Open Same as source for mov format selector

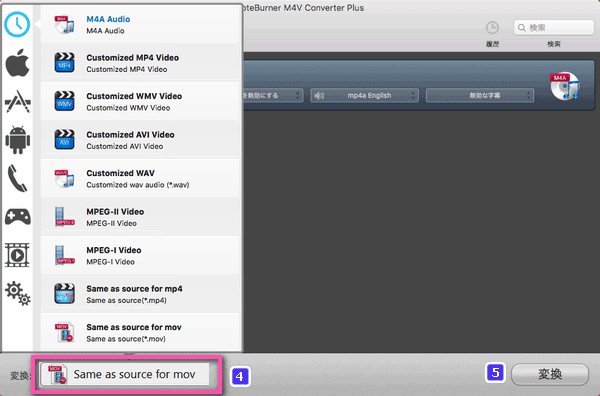(125, 374)
